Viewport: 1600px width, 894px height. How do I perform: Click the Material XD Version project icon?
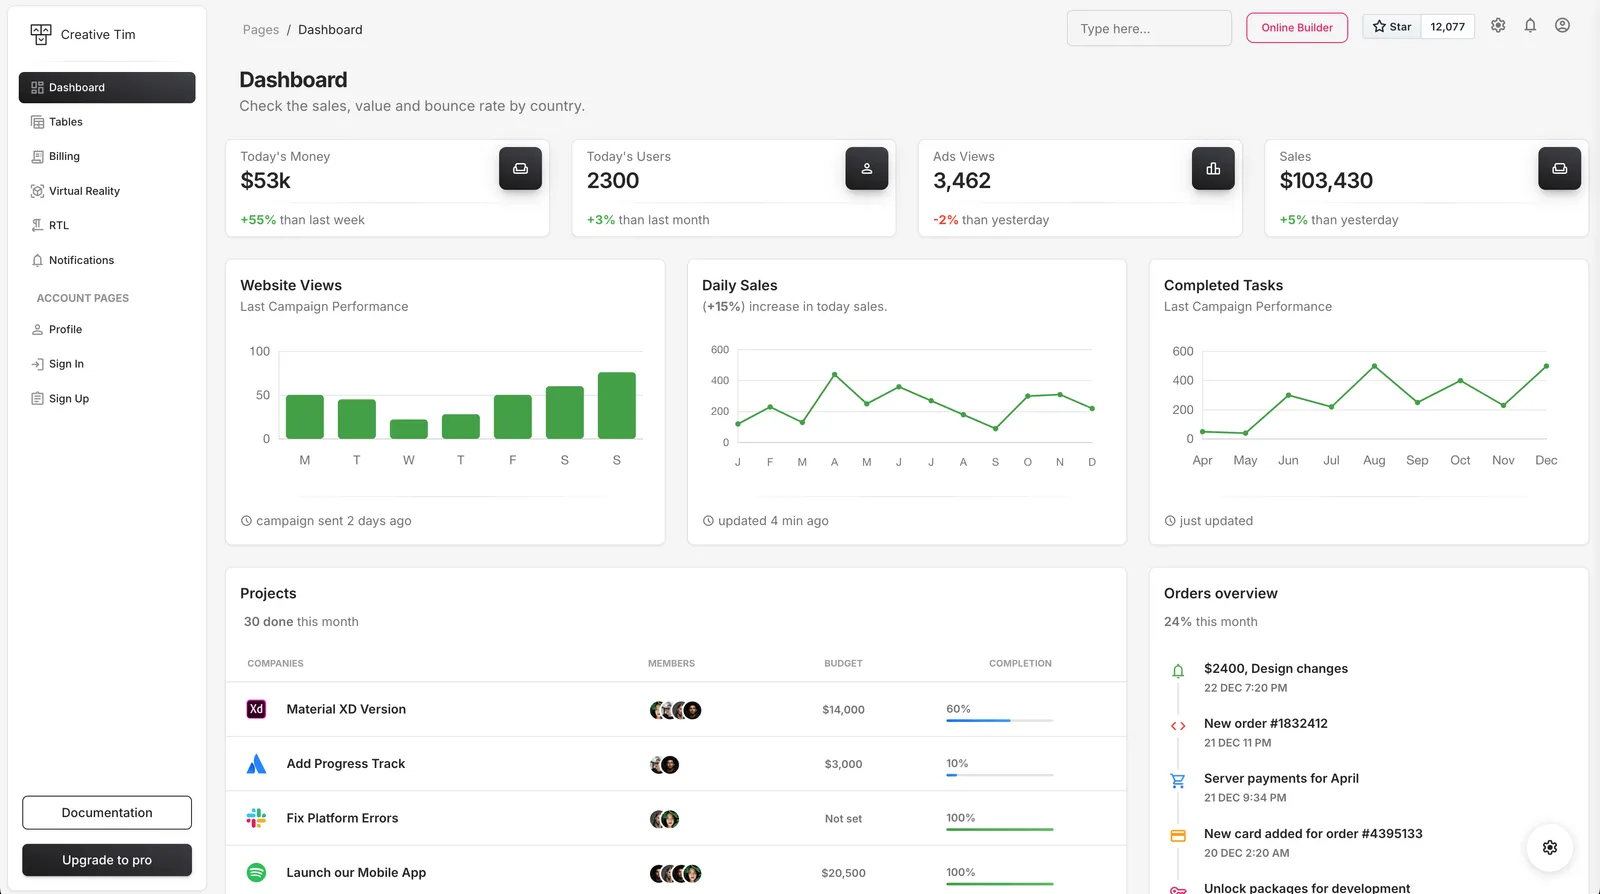256,709
